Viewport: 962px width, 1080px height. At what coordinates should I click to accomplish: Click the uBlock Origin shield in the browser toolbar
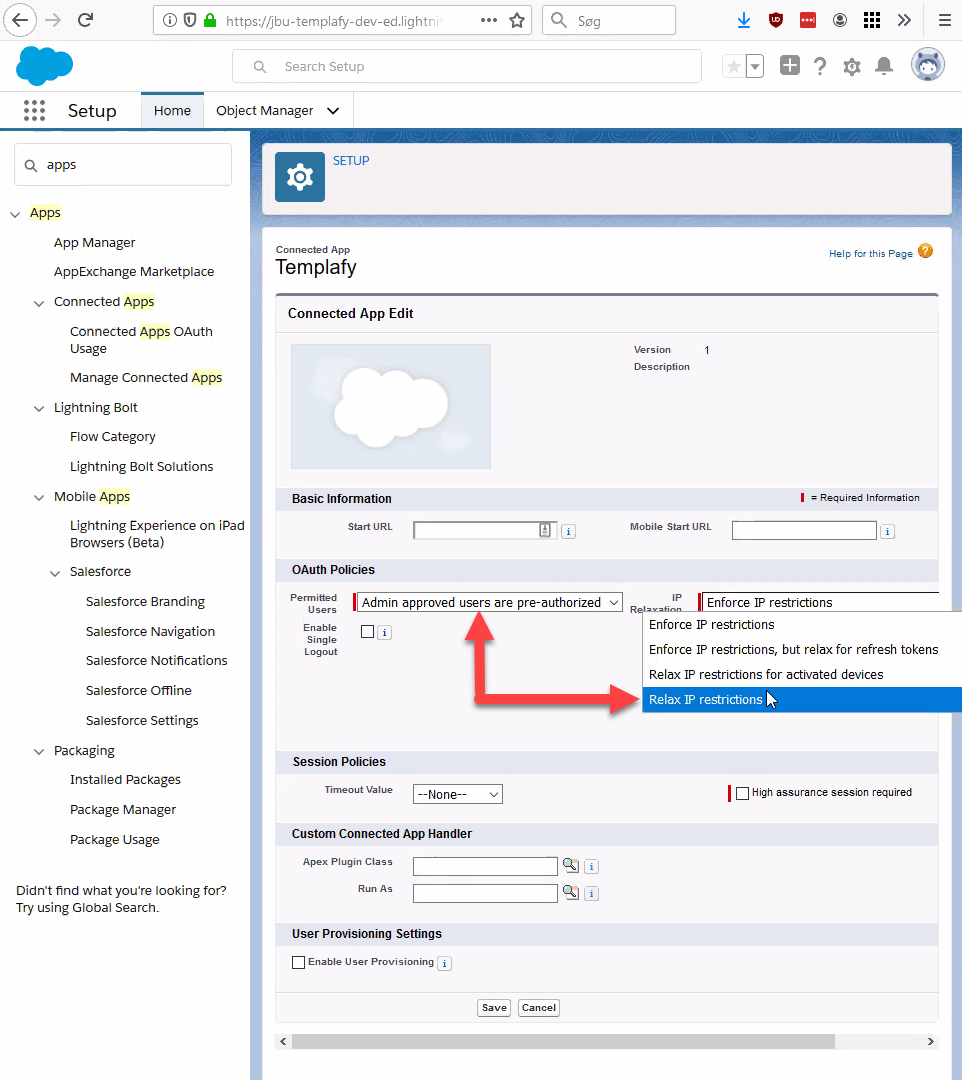775,19
